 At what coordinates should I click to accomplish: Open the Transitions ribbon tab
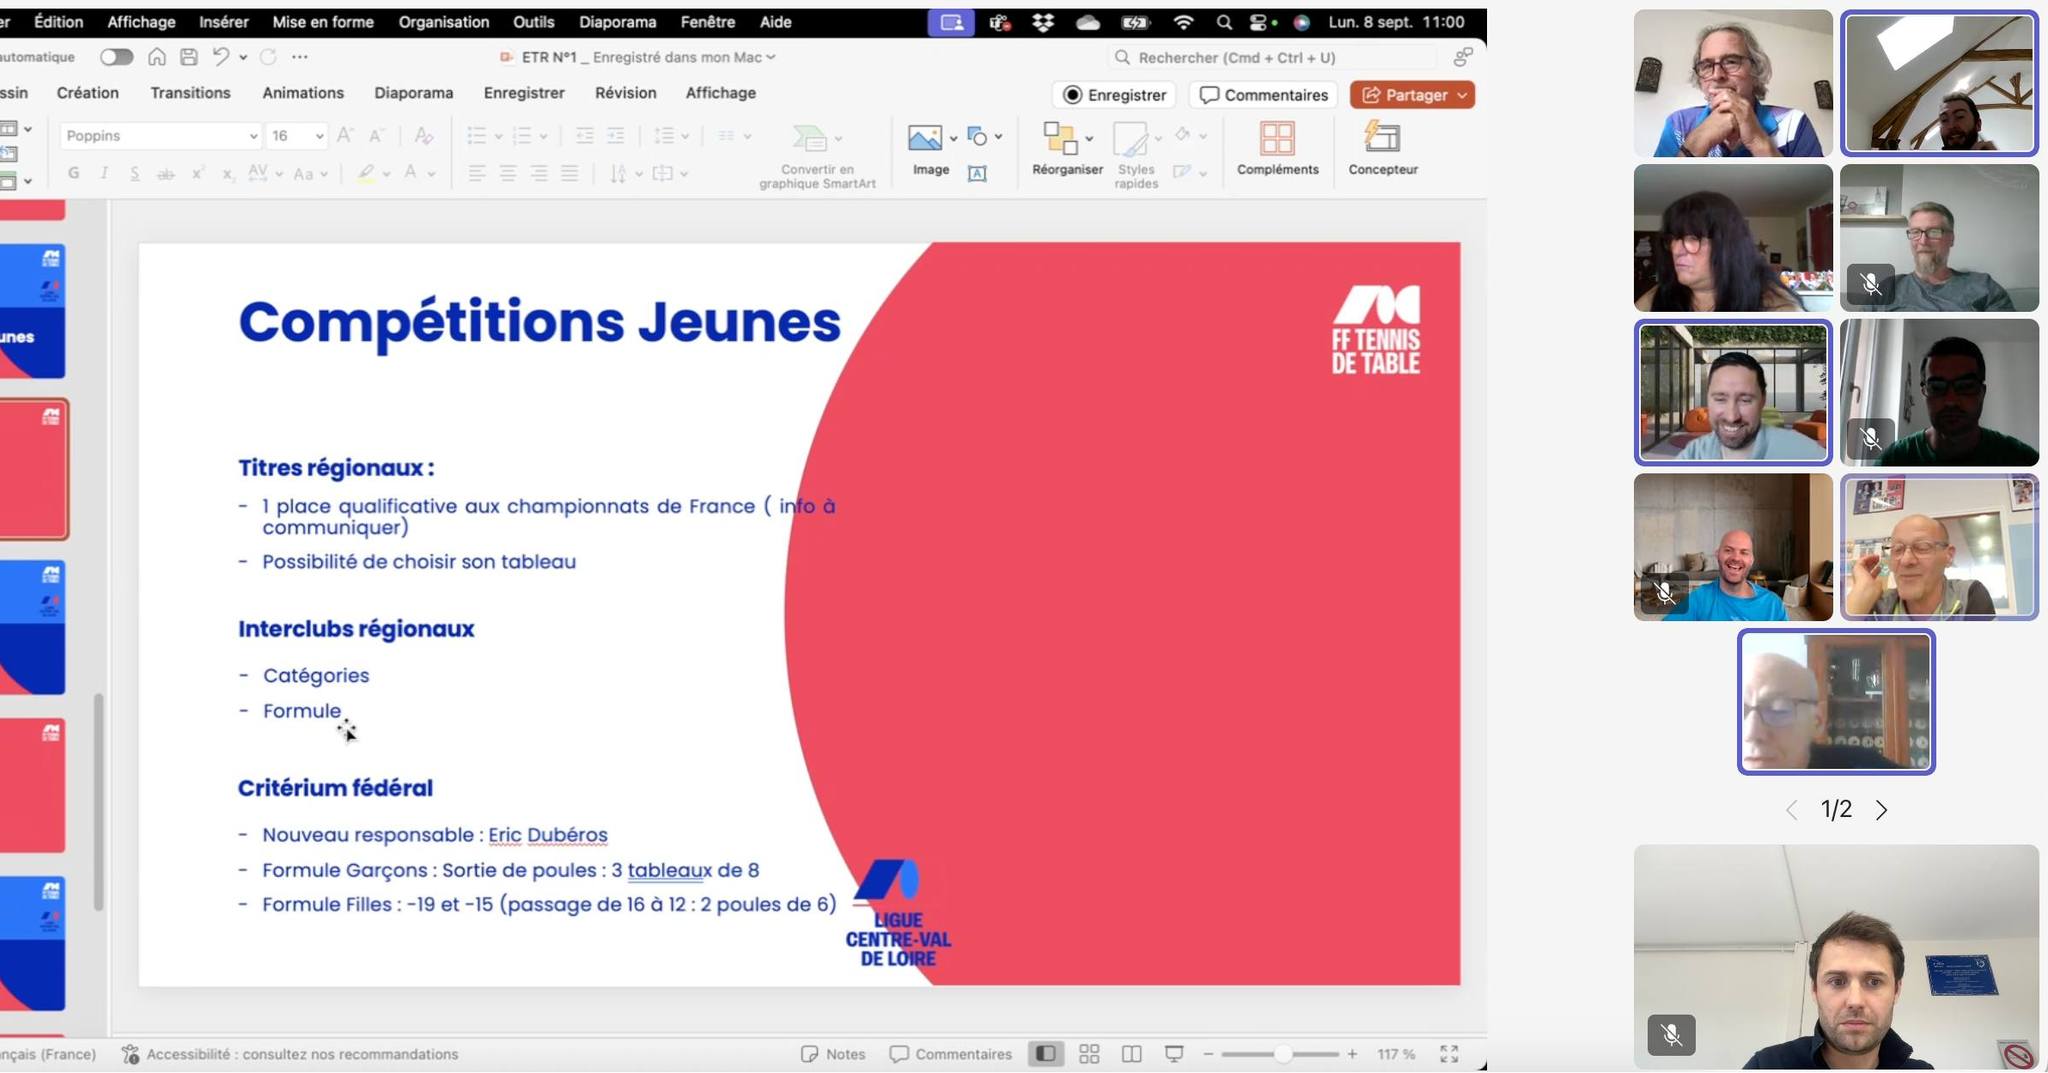[190, 92]
